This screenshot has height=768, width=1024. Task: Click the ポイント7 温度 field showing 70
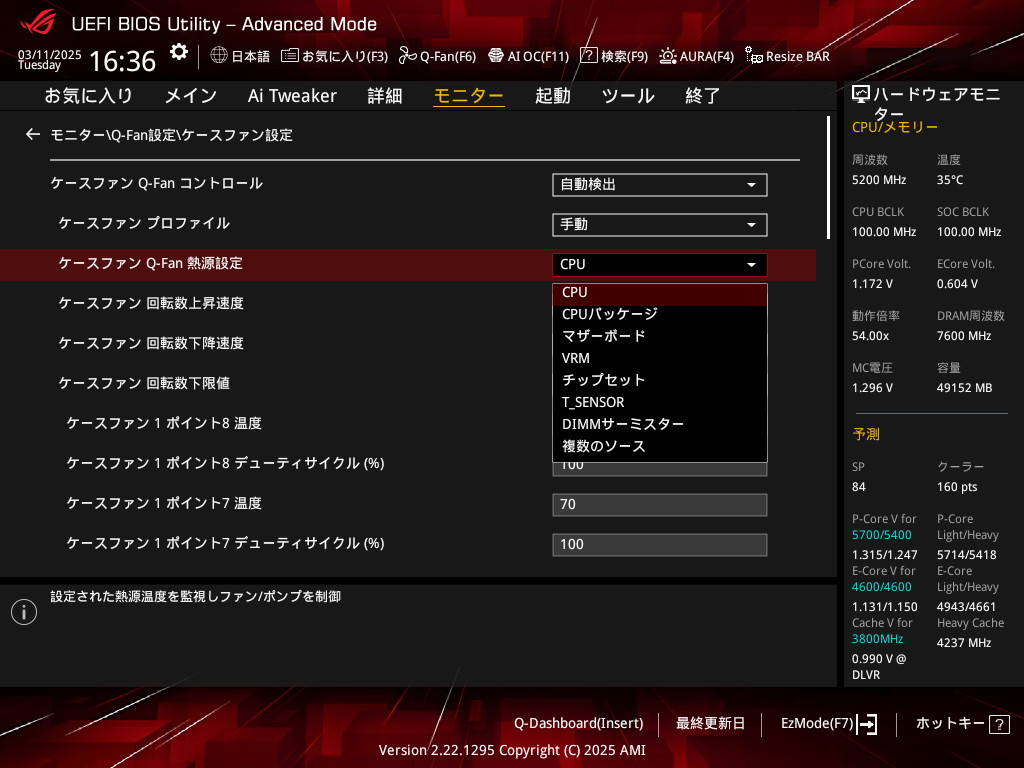[x=660, y=505]
